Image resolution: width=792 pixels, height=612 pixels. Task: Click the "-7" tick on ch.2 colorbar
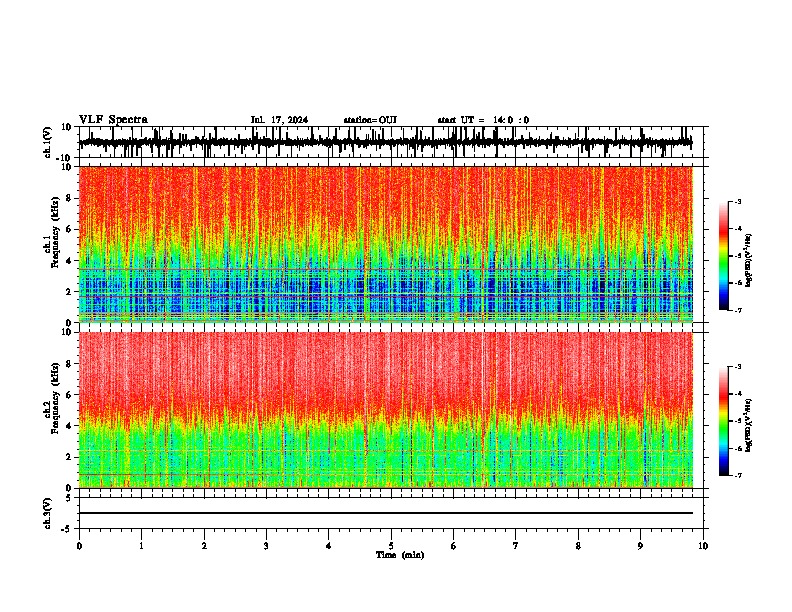[x=737, y=475]
